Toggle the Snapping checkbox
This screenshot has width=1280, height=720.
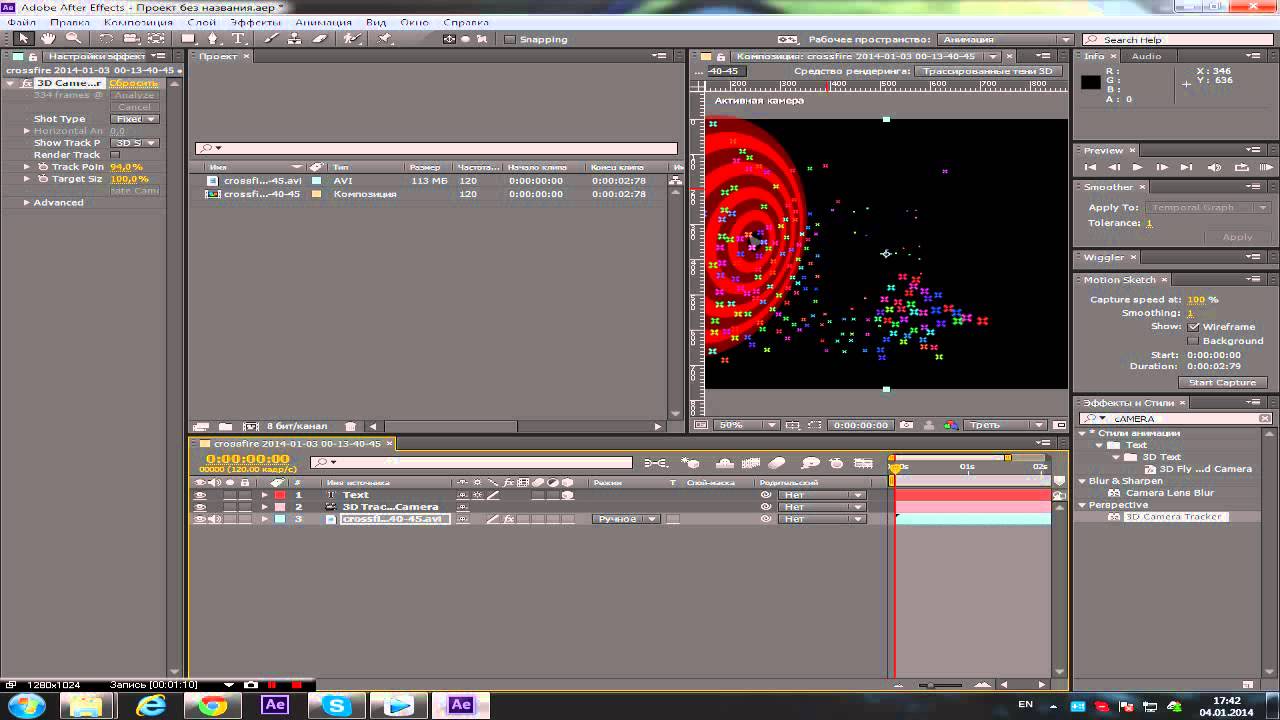509,40
